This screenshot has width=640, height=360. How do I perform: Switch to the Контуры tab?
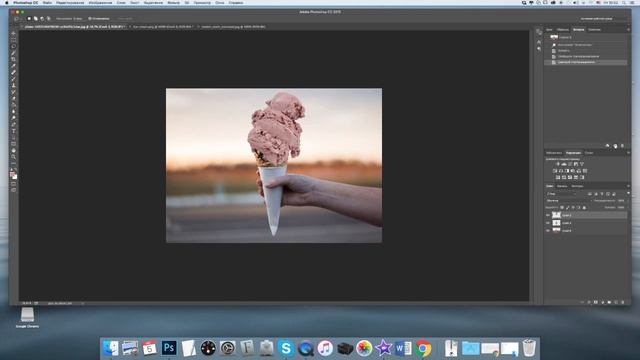click(577, 186)
